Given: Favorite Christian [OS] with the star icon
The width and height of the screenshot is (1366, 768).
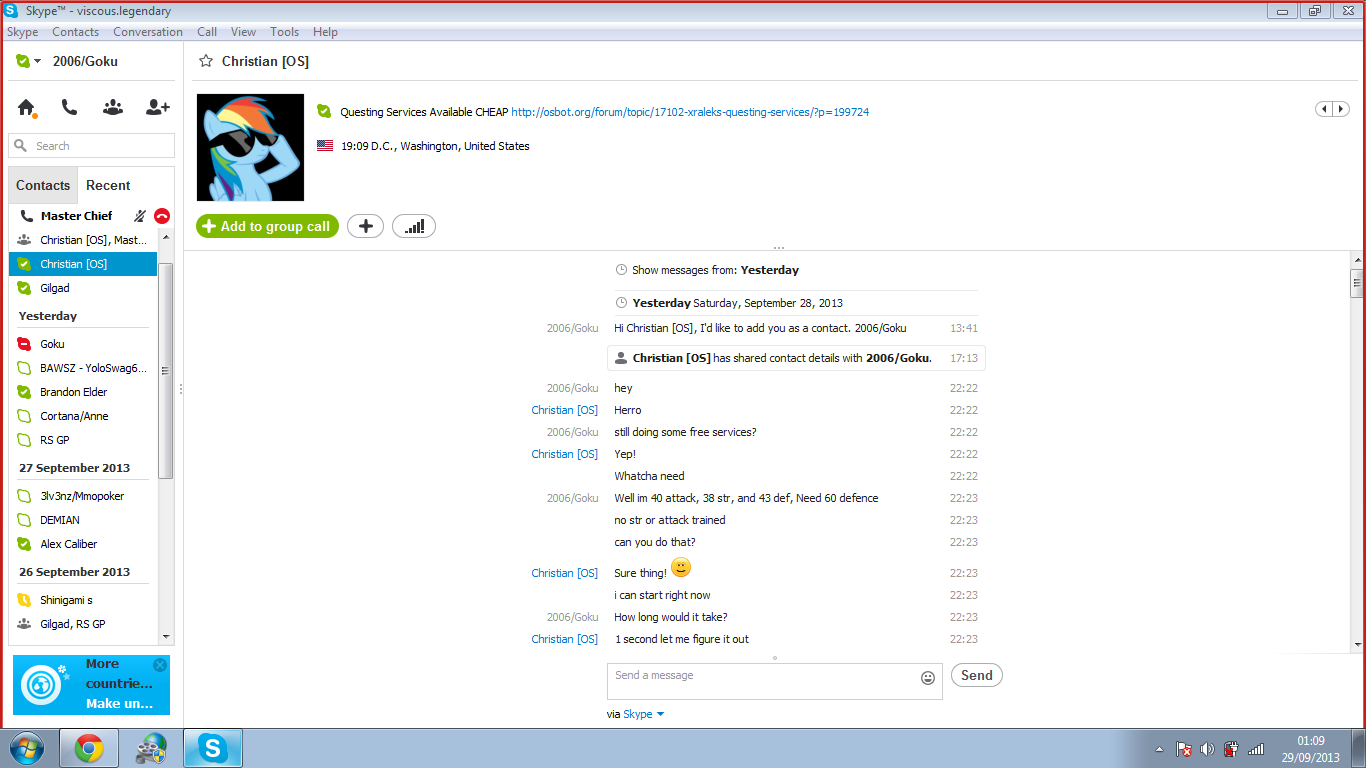Looking at the screenshot, I should point(206,61).
